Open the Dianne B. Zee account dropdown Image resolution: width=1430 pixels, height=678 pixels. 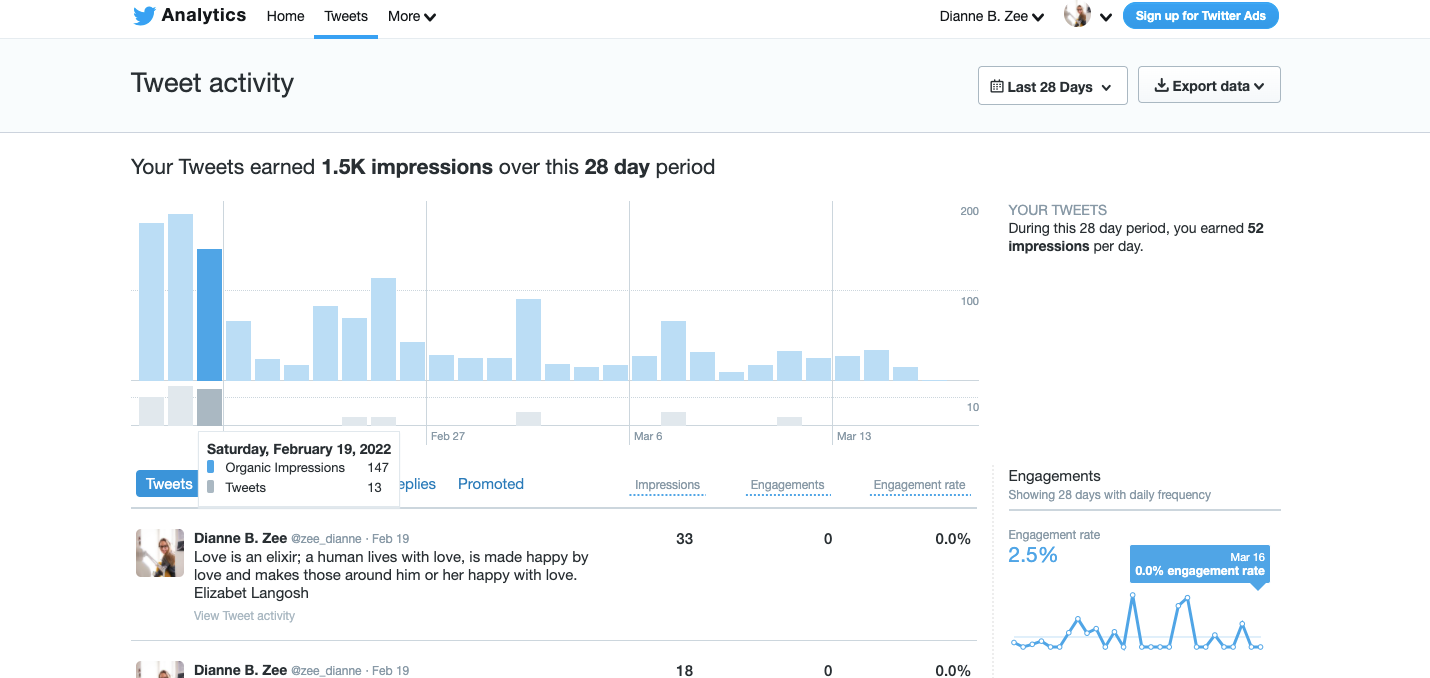[991, 16]
